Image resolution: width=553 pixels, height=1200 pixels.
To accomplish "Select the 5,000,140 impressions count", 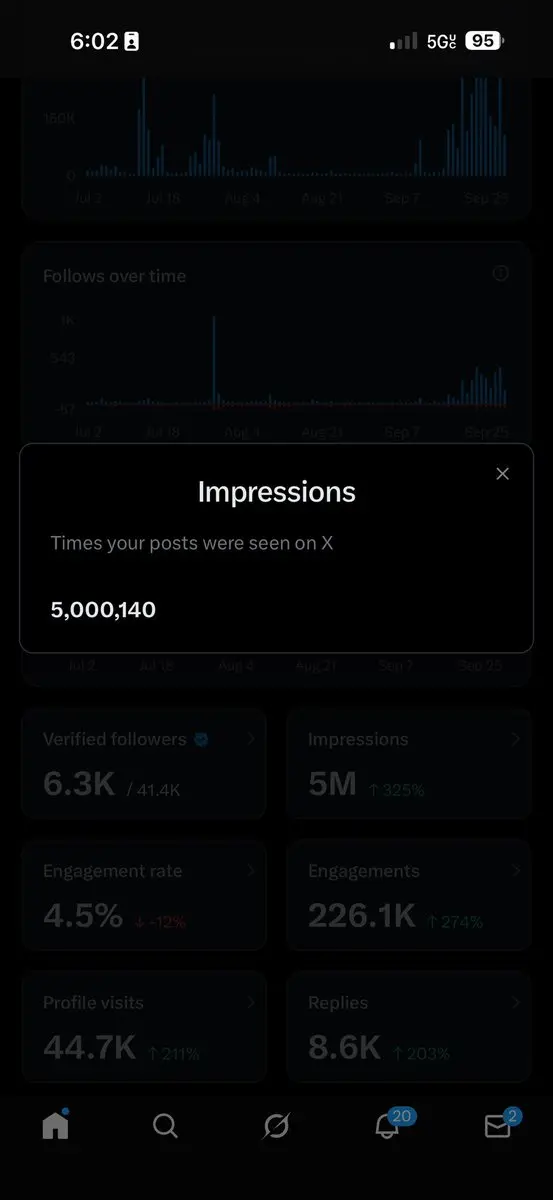I will (103, 610).
